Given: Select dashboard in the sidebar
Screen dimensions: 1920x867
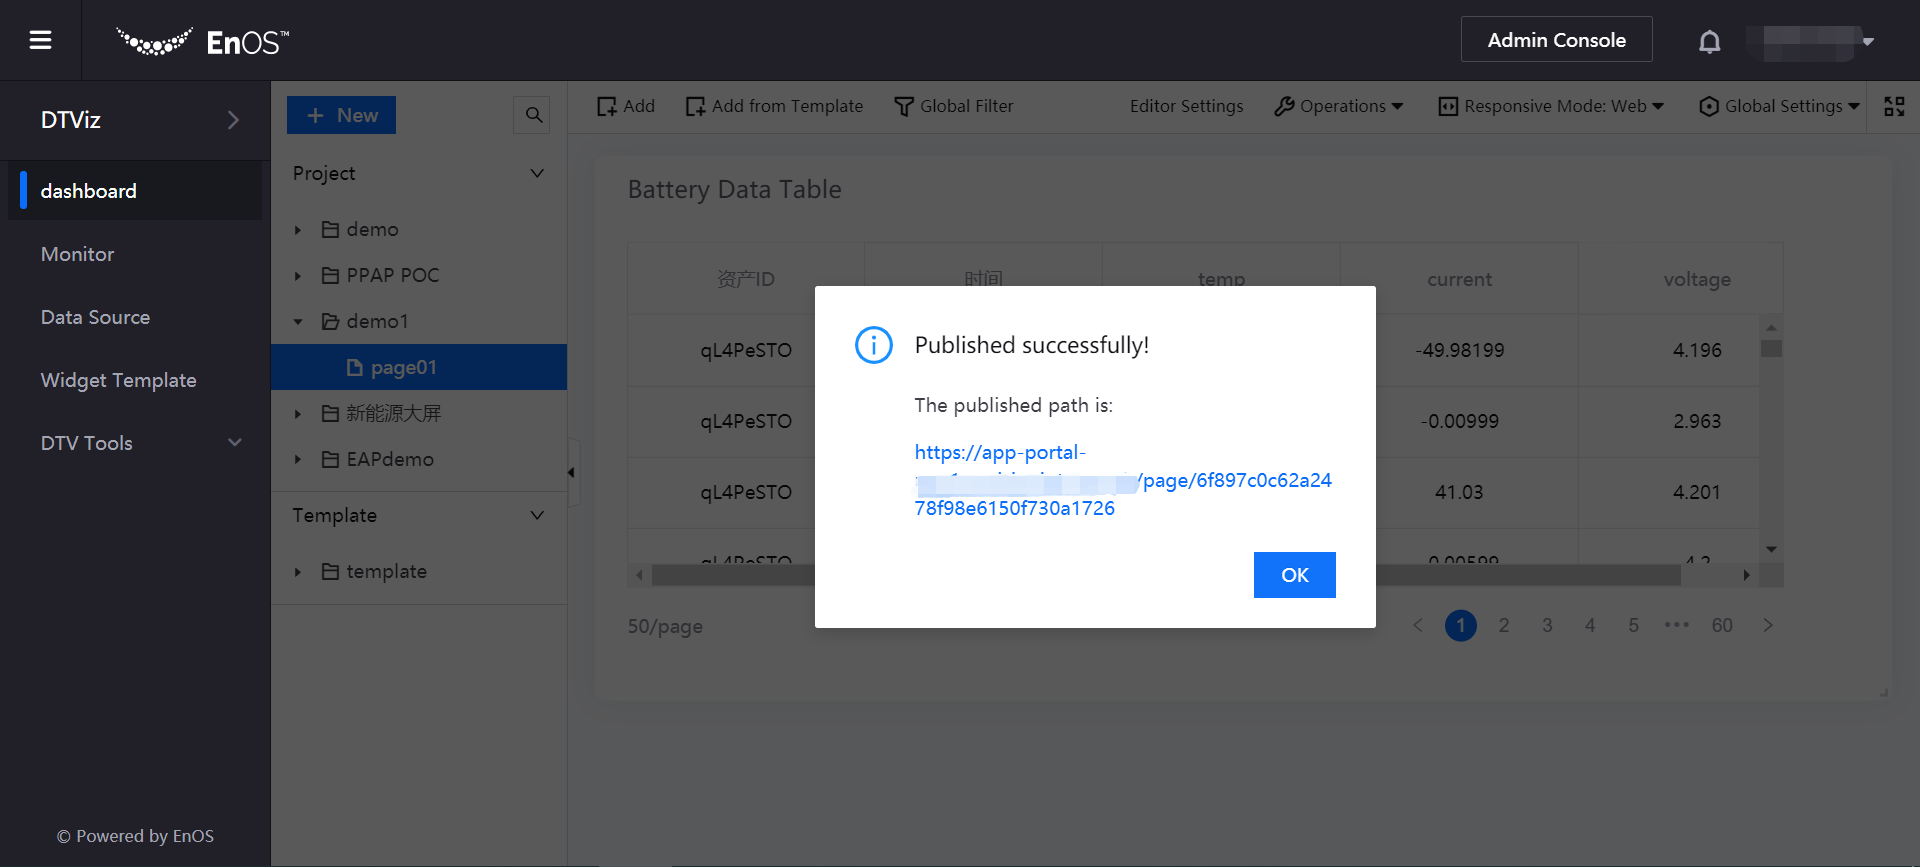Looking at the screenshot, I should click(135, 191).
